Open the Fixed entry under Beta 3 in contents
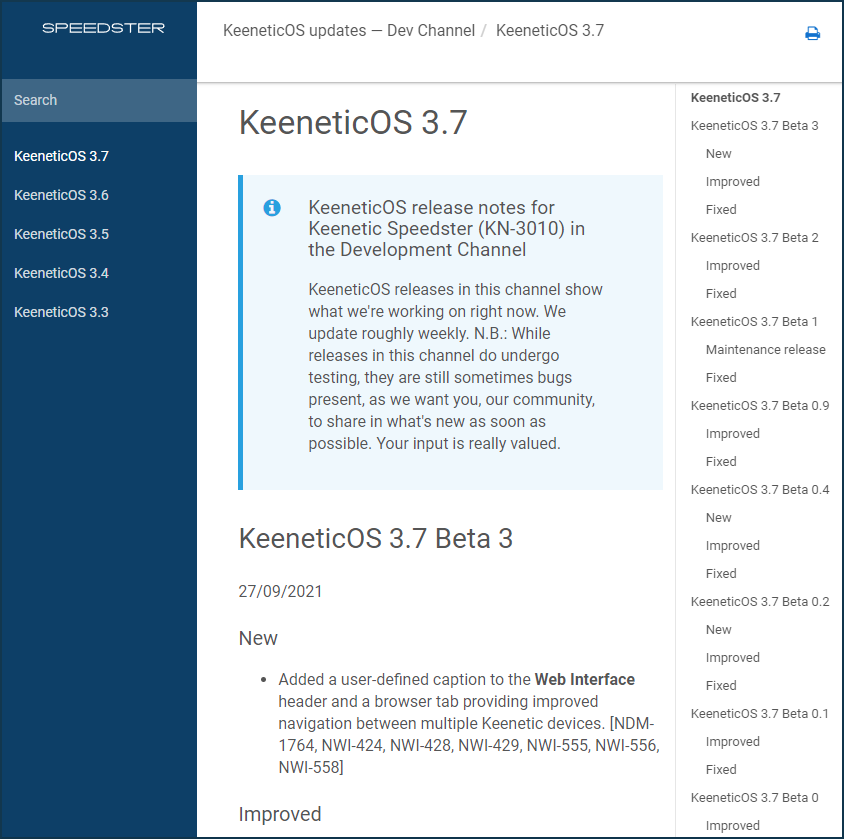The image size is (844, 839). click(721, 209)
